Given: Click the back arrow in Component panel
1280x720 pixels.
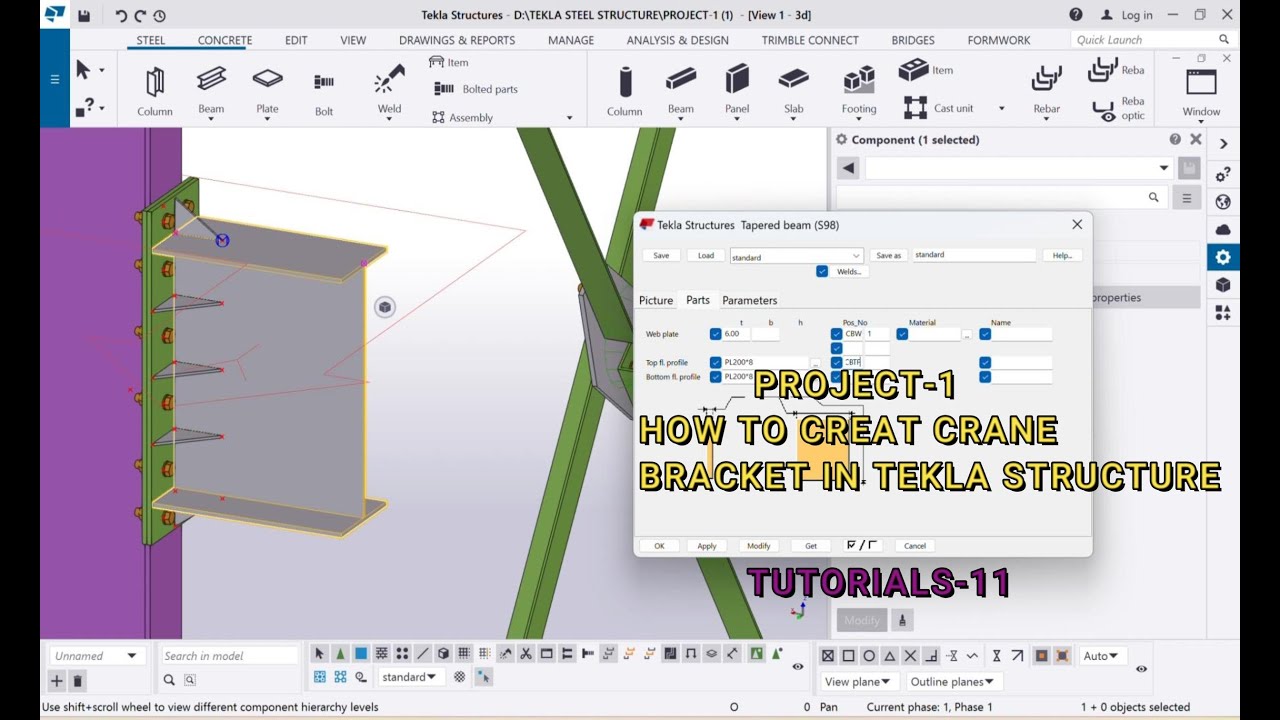Looking at the screenshot, I should [x=848, y=168].
